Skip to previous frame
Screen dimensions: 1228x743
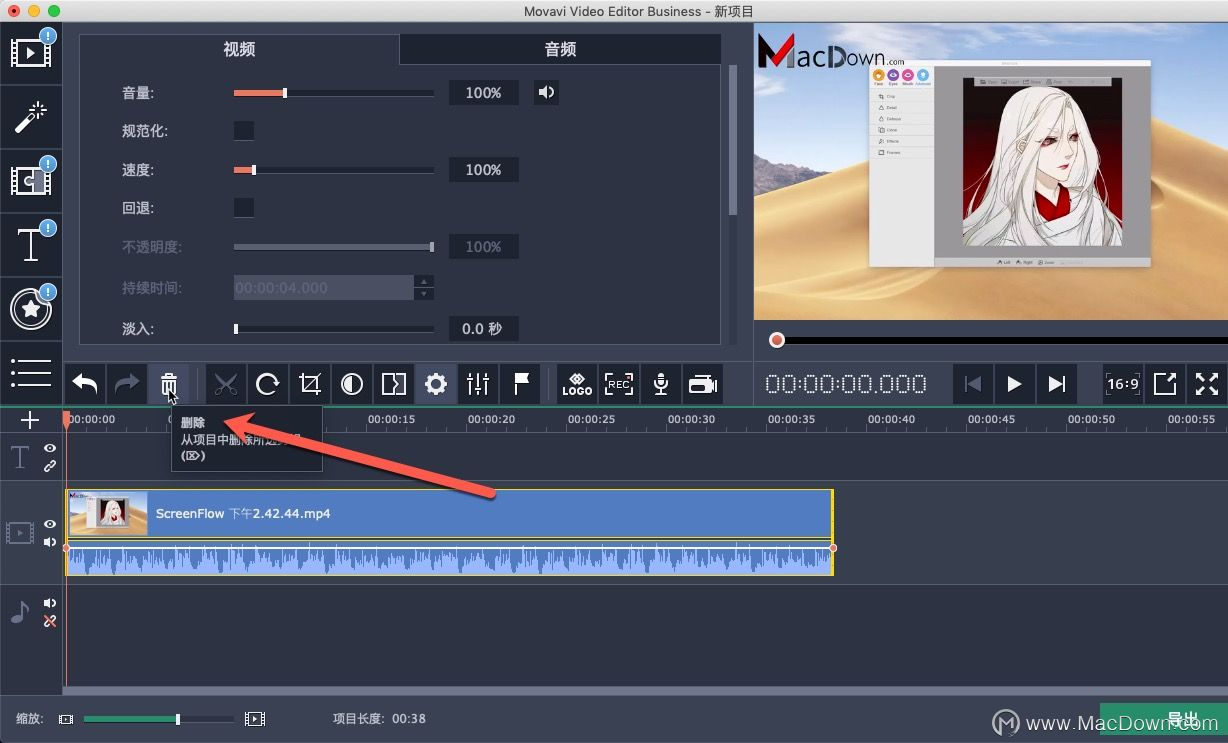[x=973, y=384]
